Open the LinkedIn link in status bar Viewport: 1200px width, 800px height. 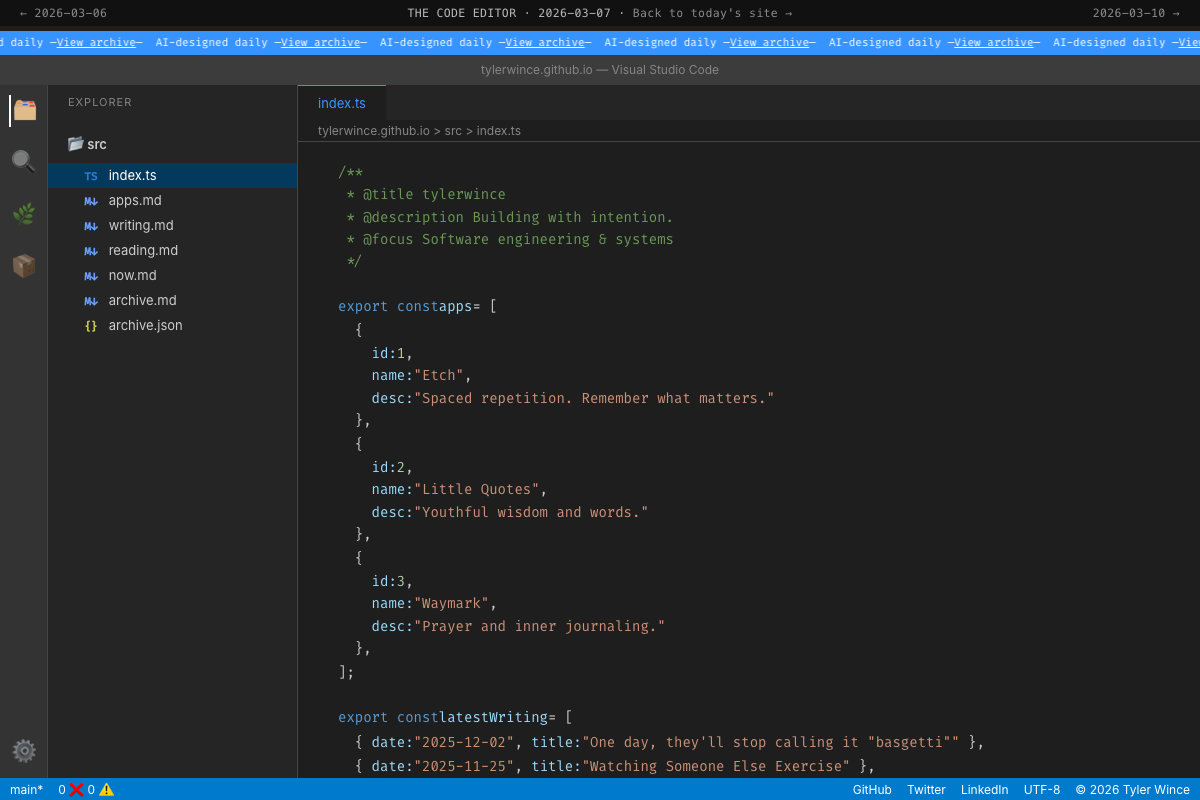tap(984, 789)
